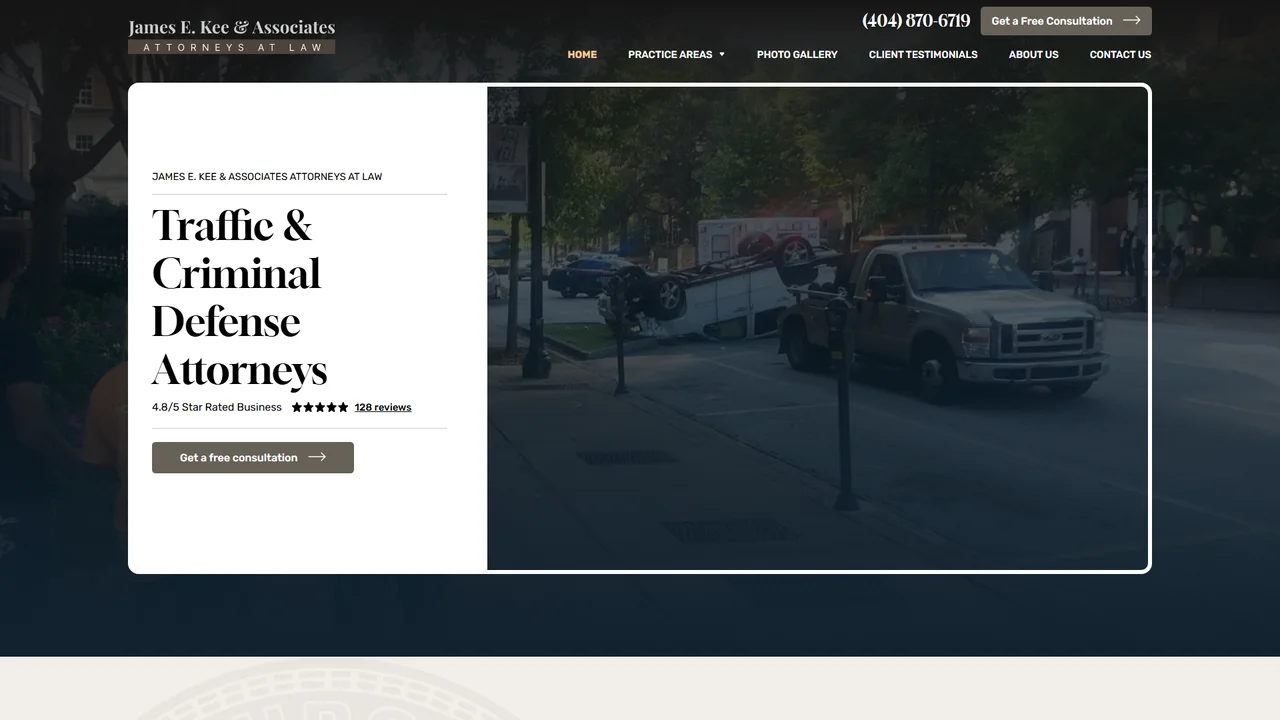The image size is (1280, 720).
Task: Click the five-star rating icons
Action: (320, 407)
